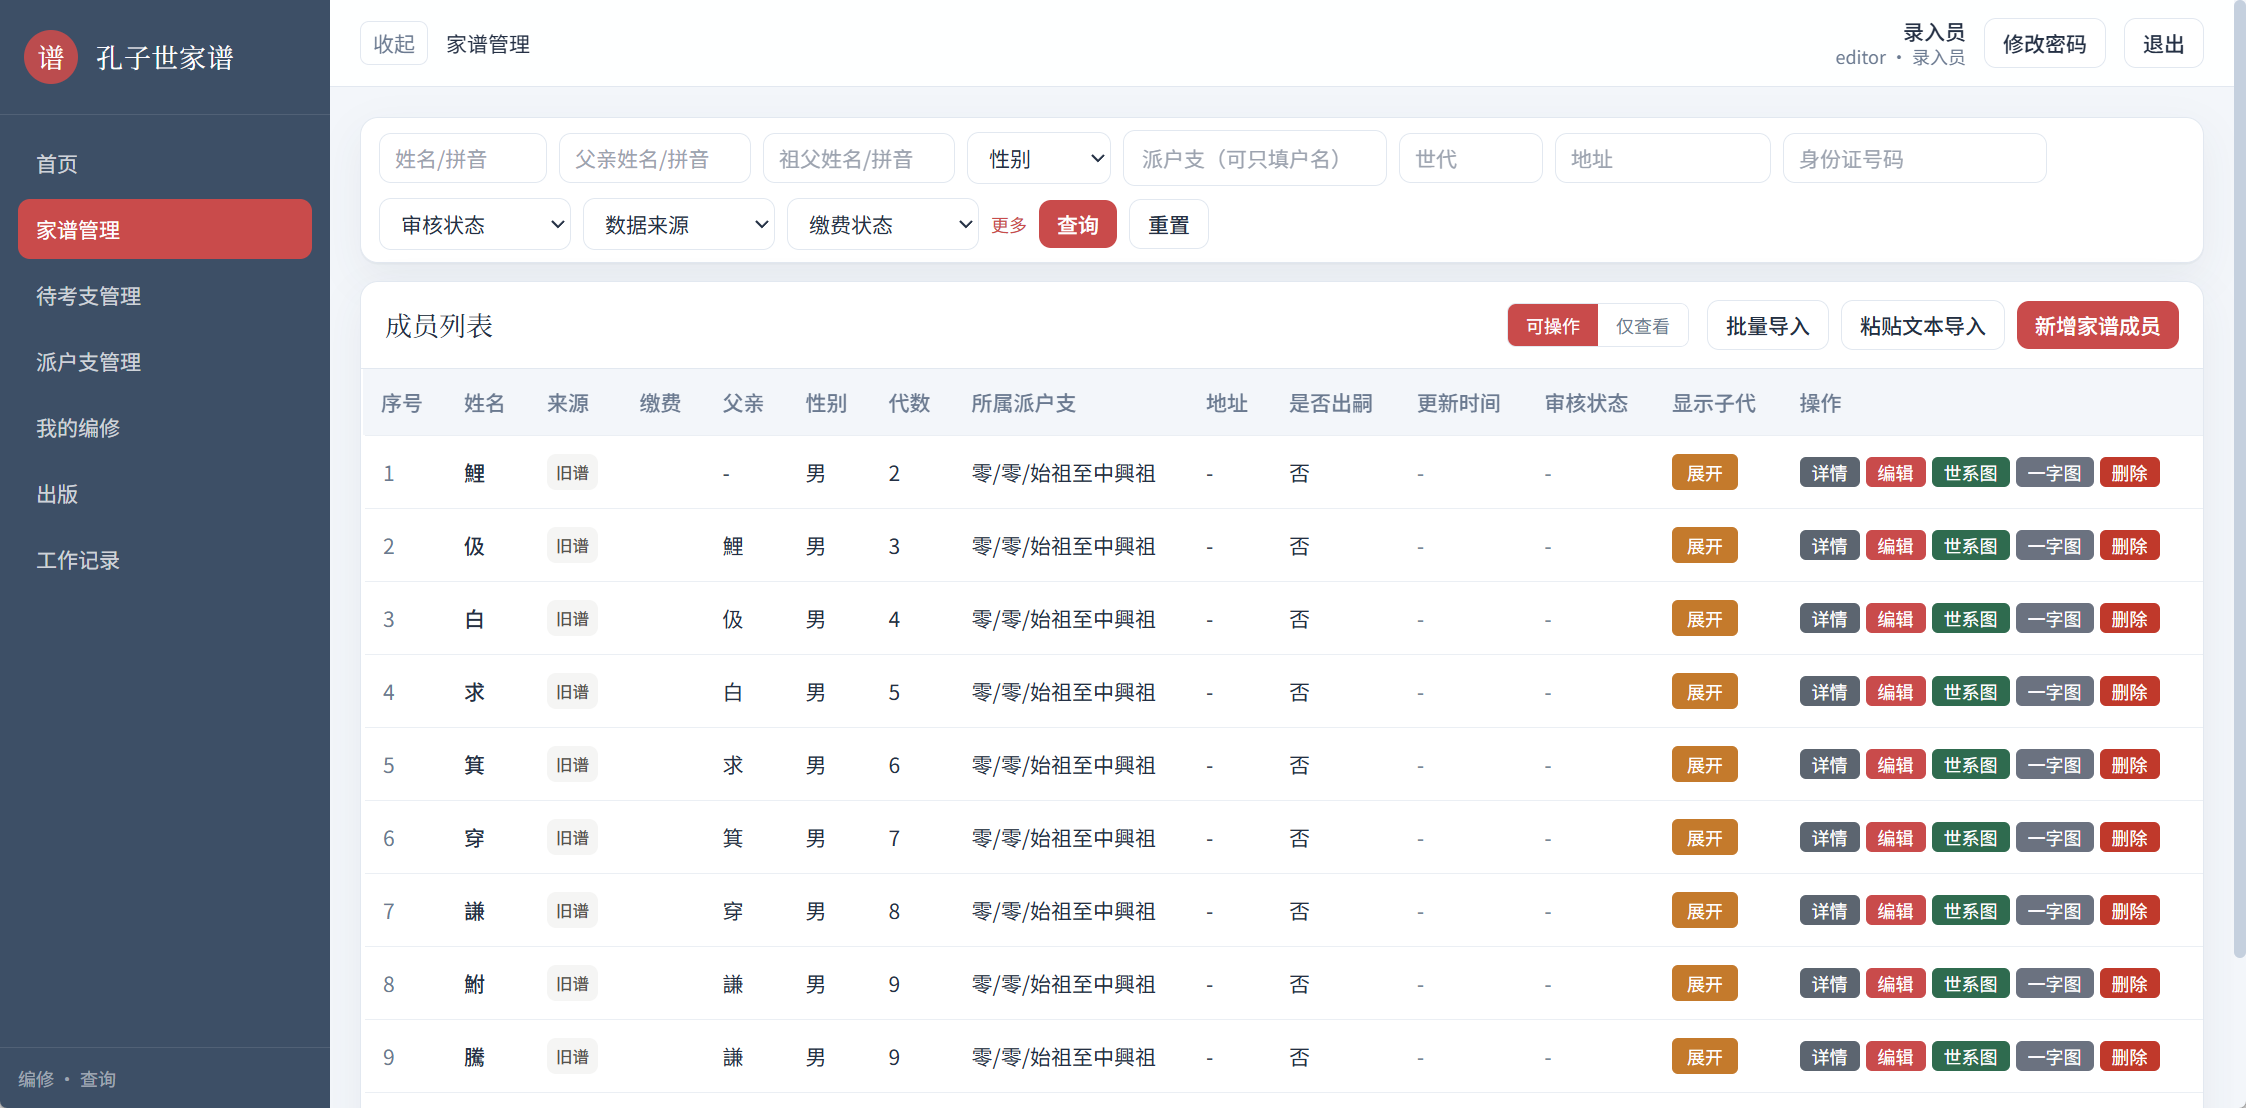This screenshot has width=2246, height=1108.
Task: Click 退出 logout button
Action: (2163, 44)
